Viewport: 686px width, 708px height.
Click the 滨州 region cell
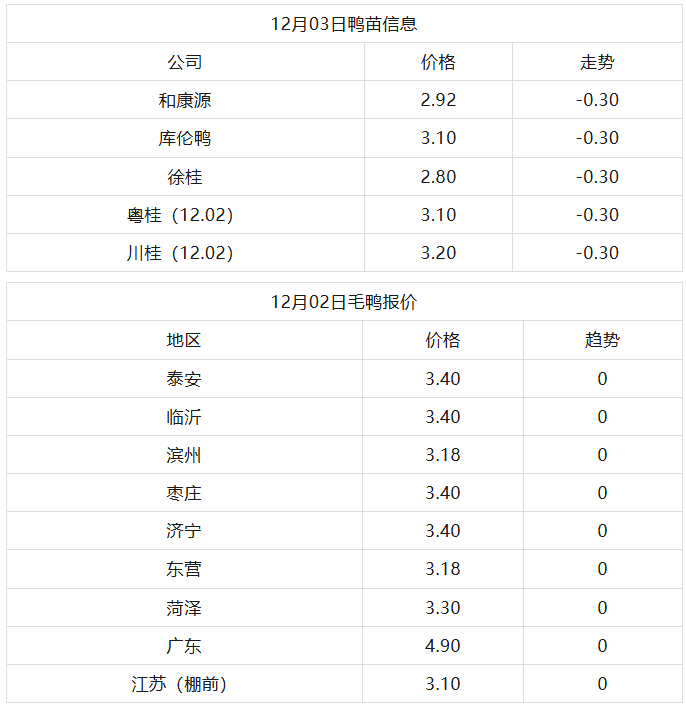tap(184, 455)
